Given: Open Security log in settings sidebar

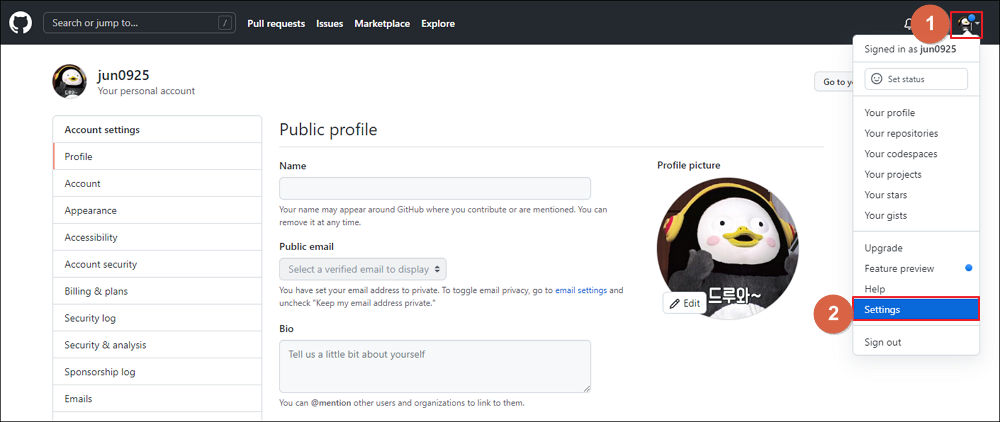Looking at the screenshot, I should [x=157, y=318].
